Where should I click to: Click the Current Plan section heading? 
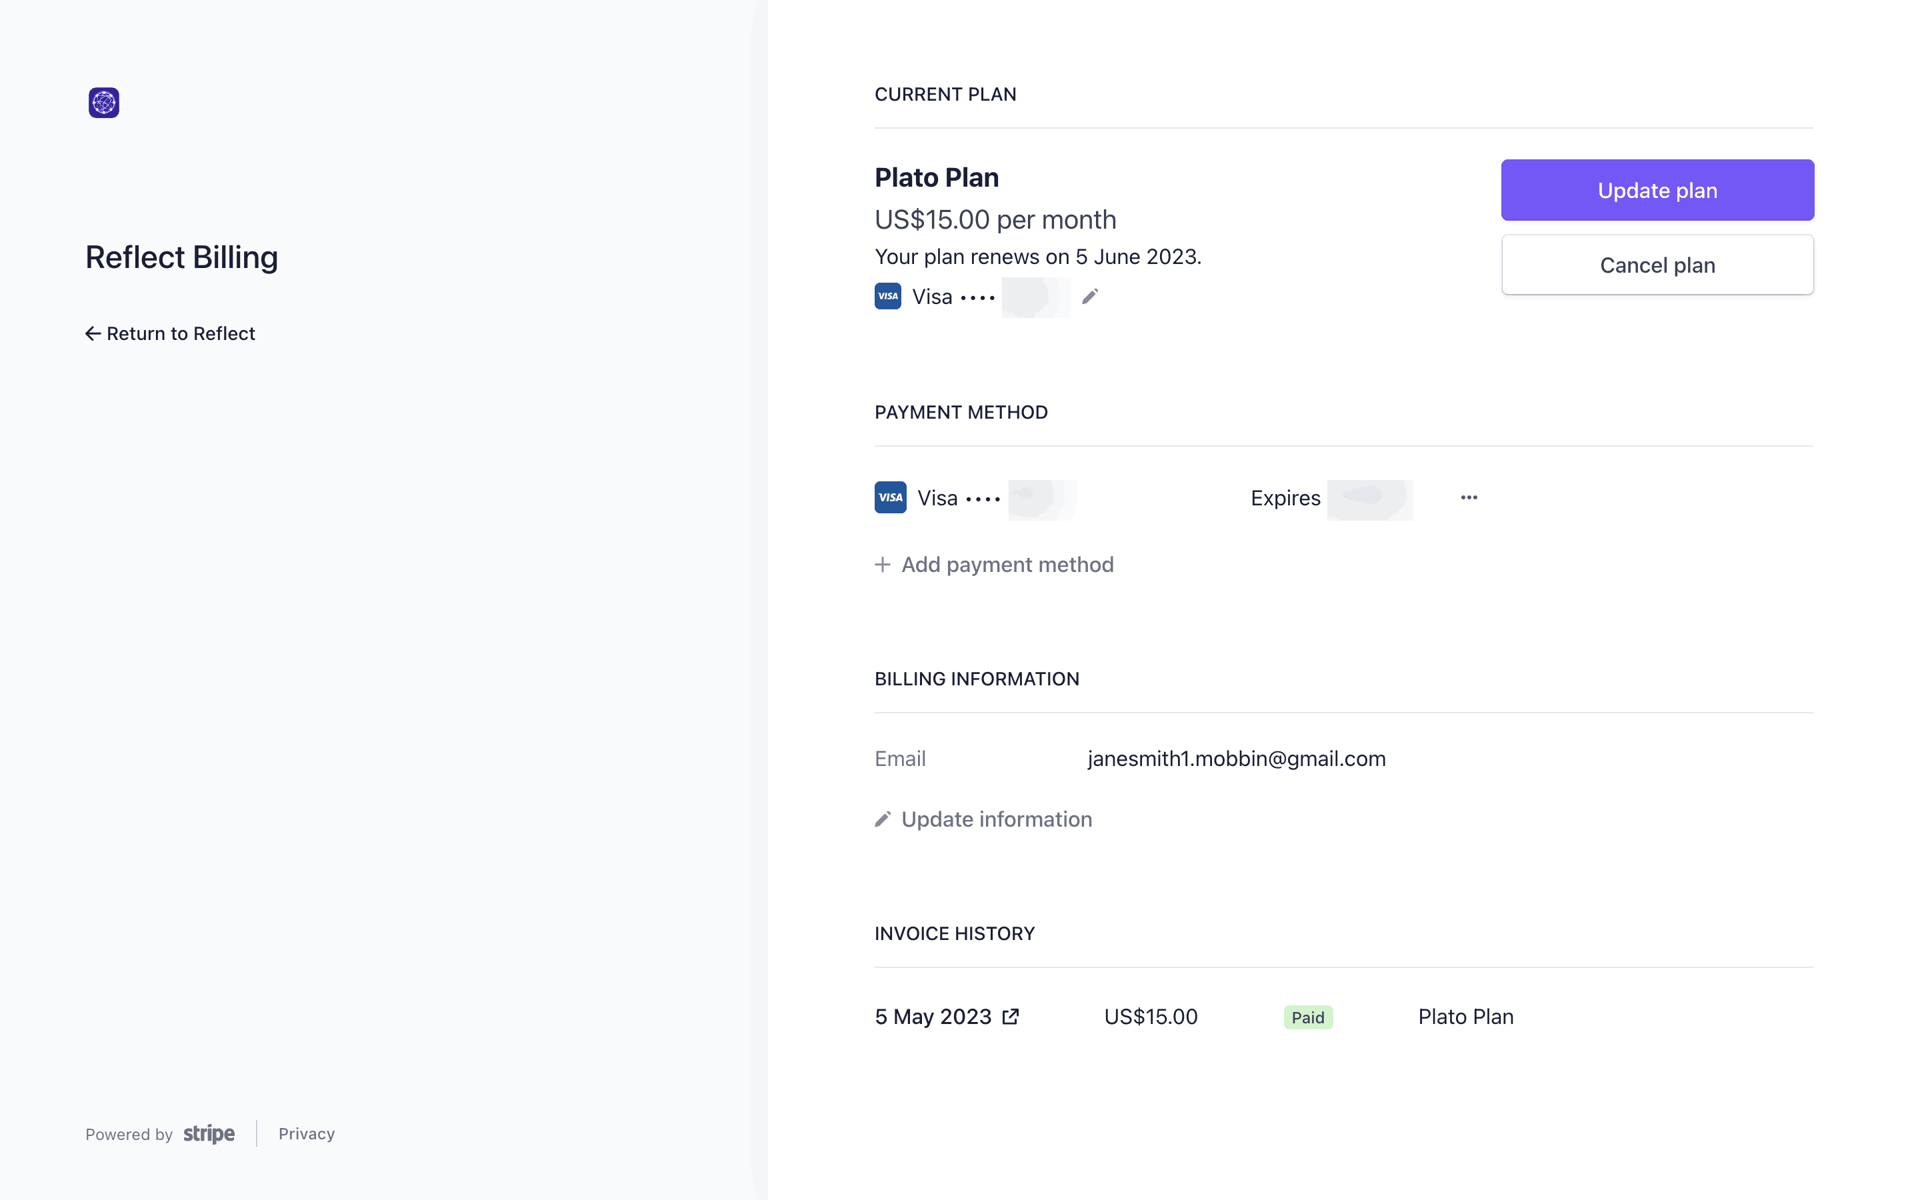945,94
